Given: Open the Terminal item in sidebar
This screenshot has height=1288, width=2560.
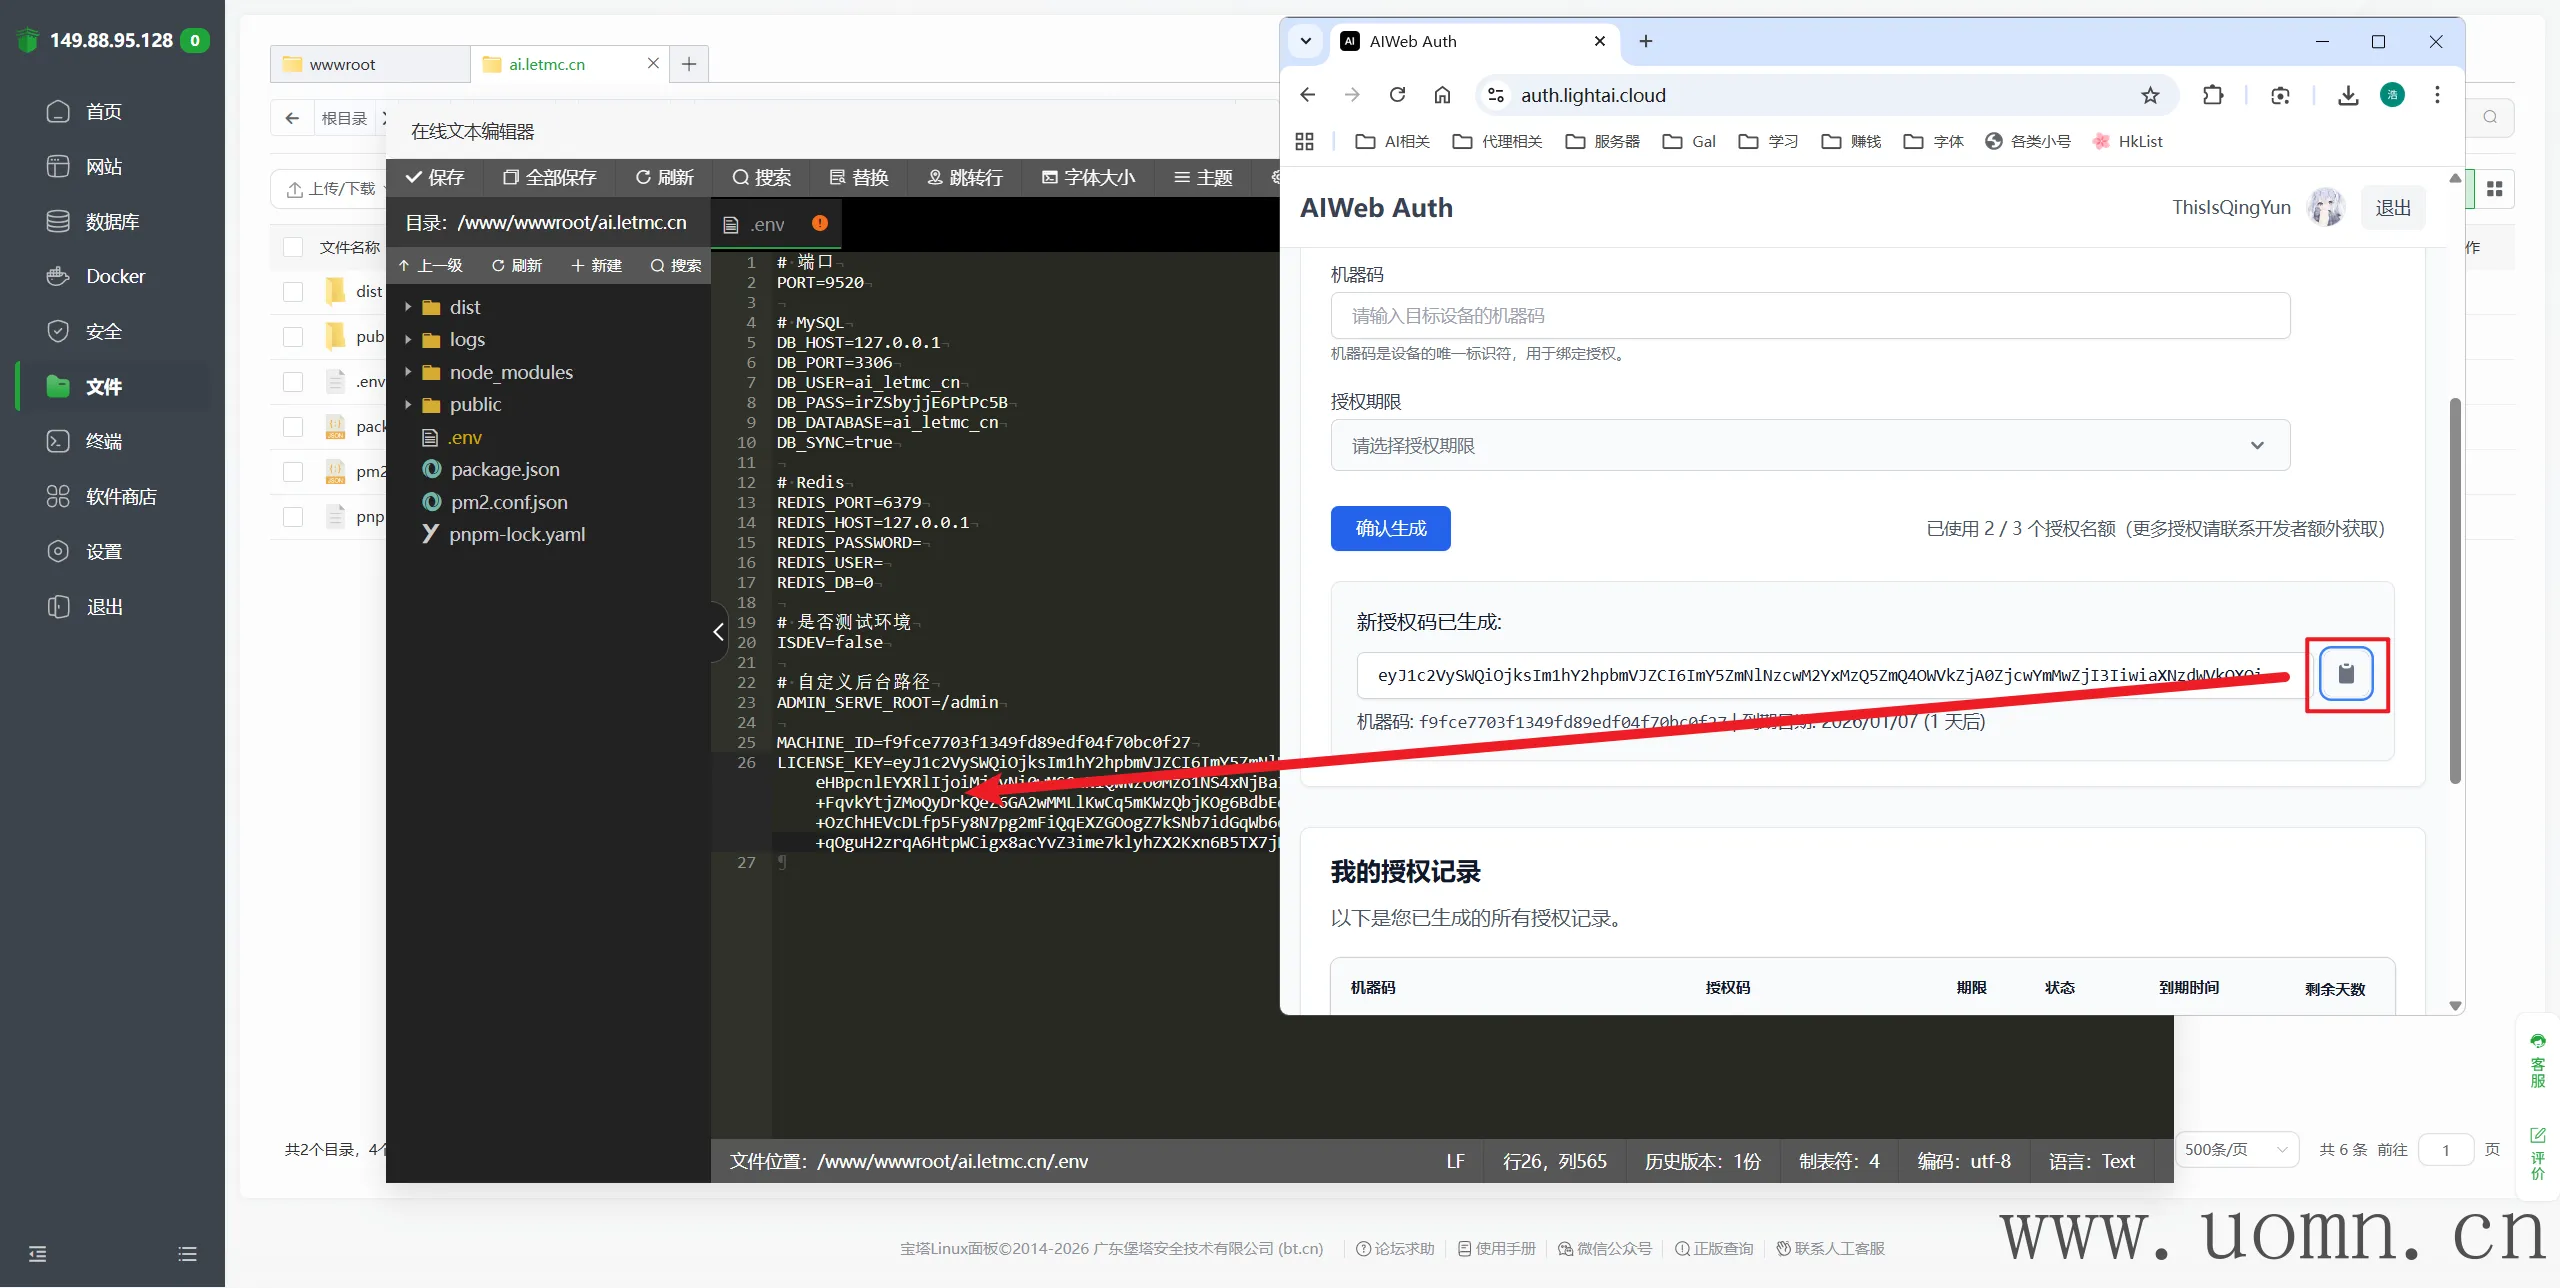Looking at the screenshot, I should [x=103, y=441].
